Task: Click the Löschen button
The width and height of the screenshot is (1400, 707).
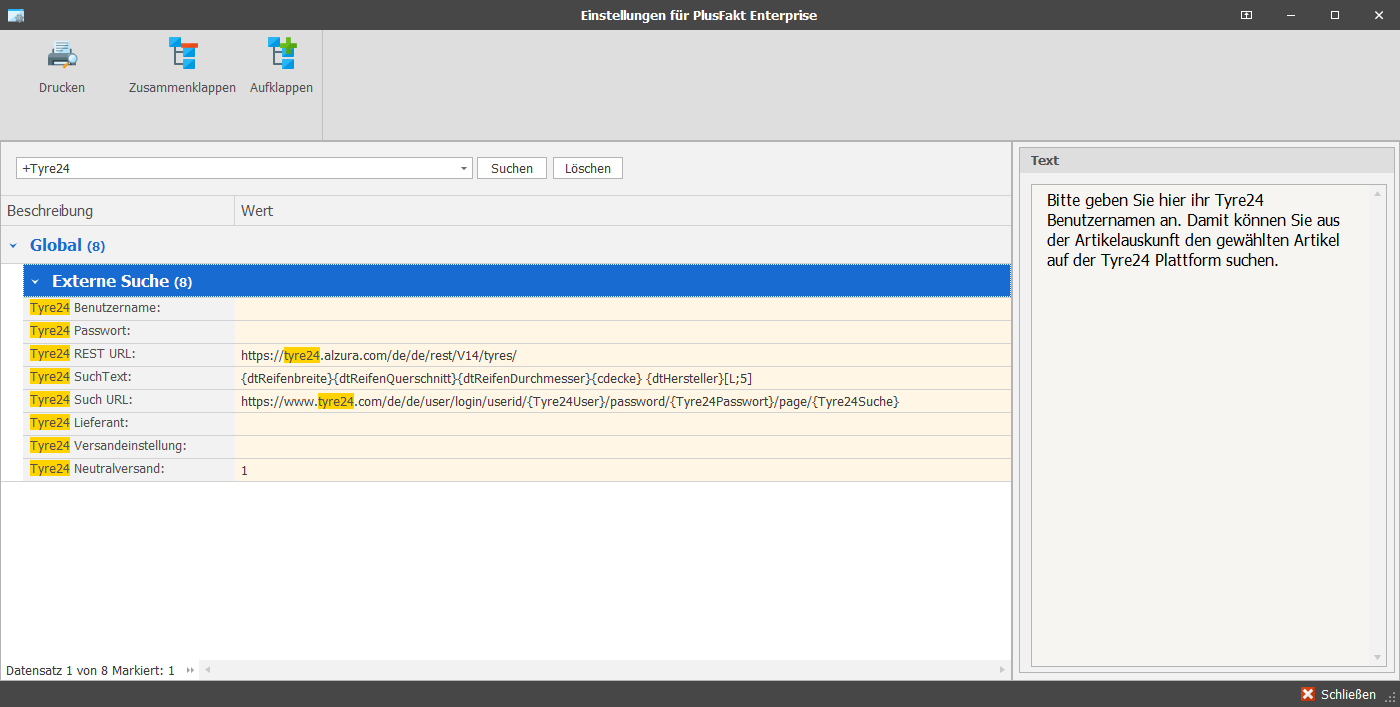Action: point(588,168)
